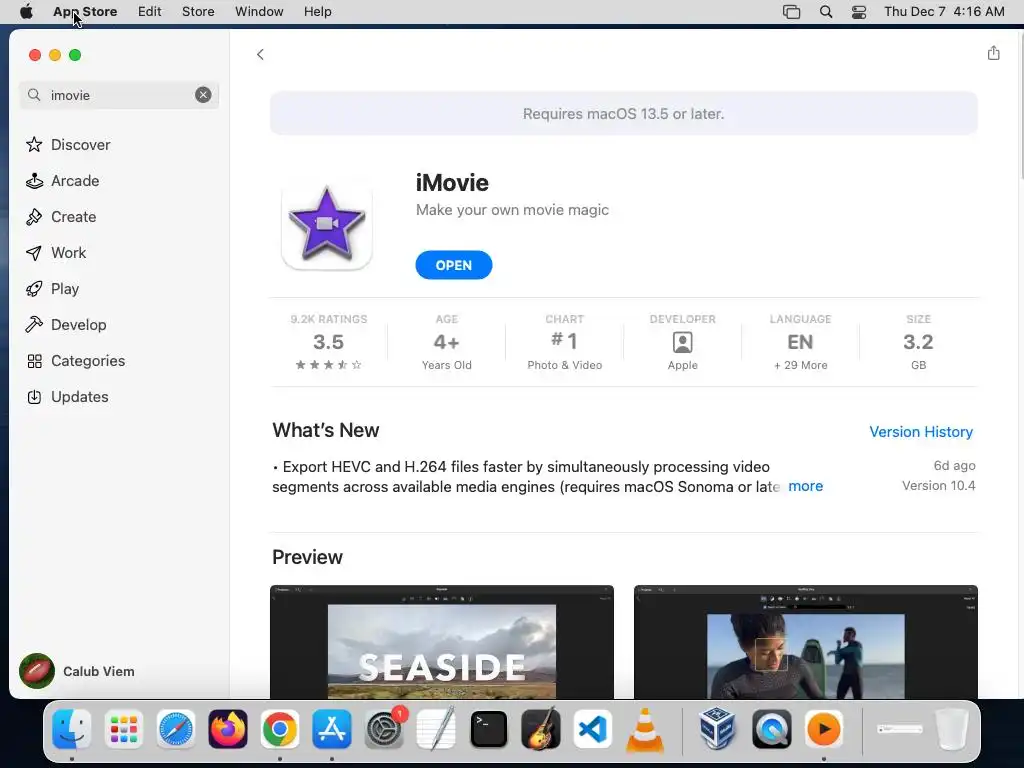Launch Terminal from the Dock
This screenshot has height=768, width=1024.
(x=488, y=729)
